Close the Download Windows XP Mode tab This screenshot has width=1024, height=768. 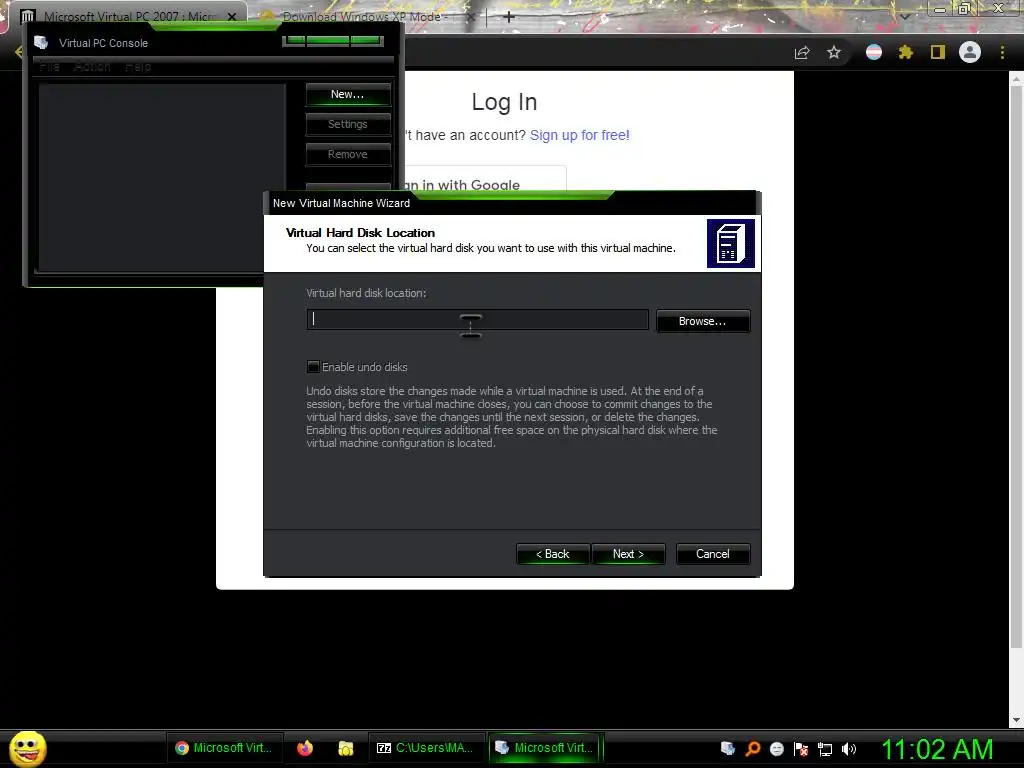click(470, 17)
